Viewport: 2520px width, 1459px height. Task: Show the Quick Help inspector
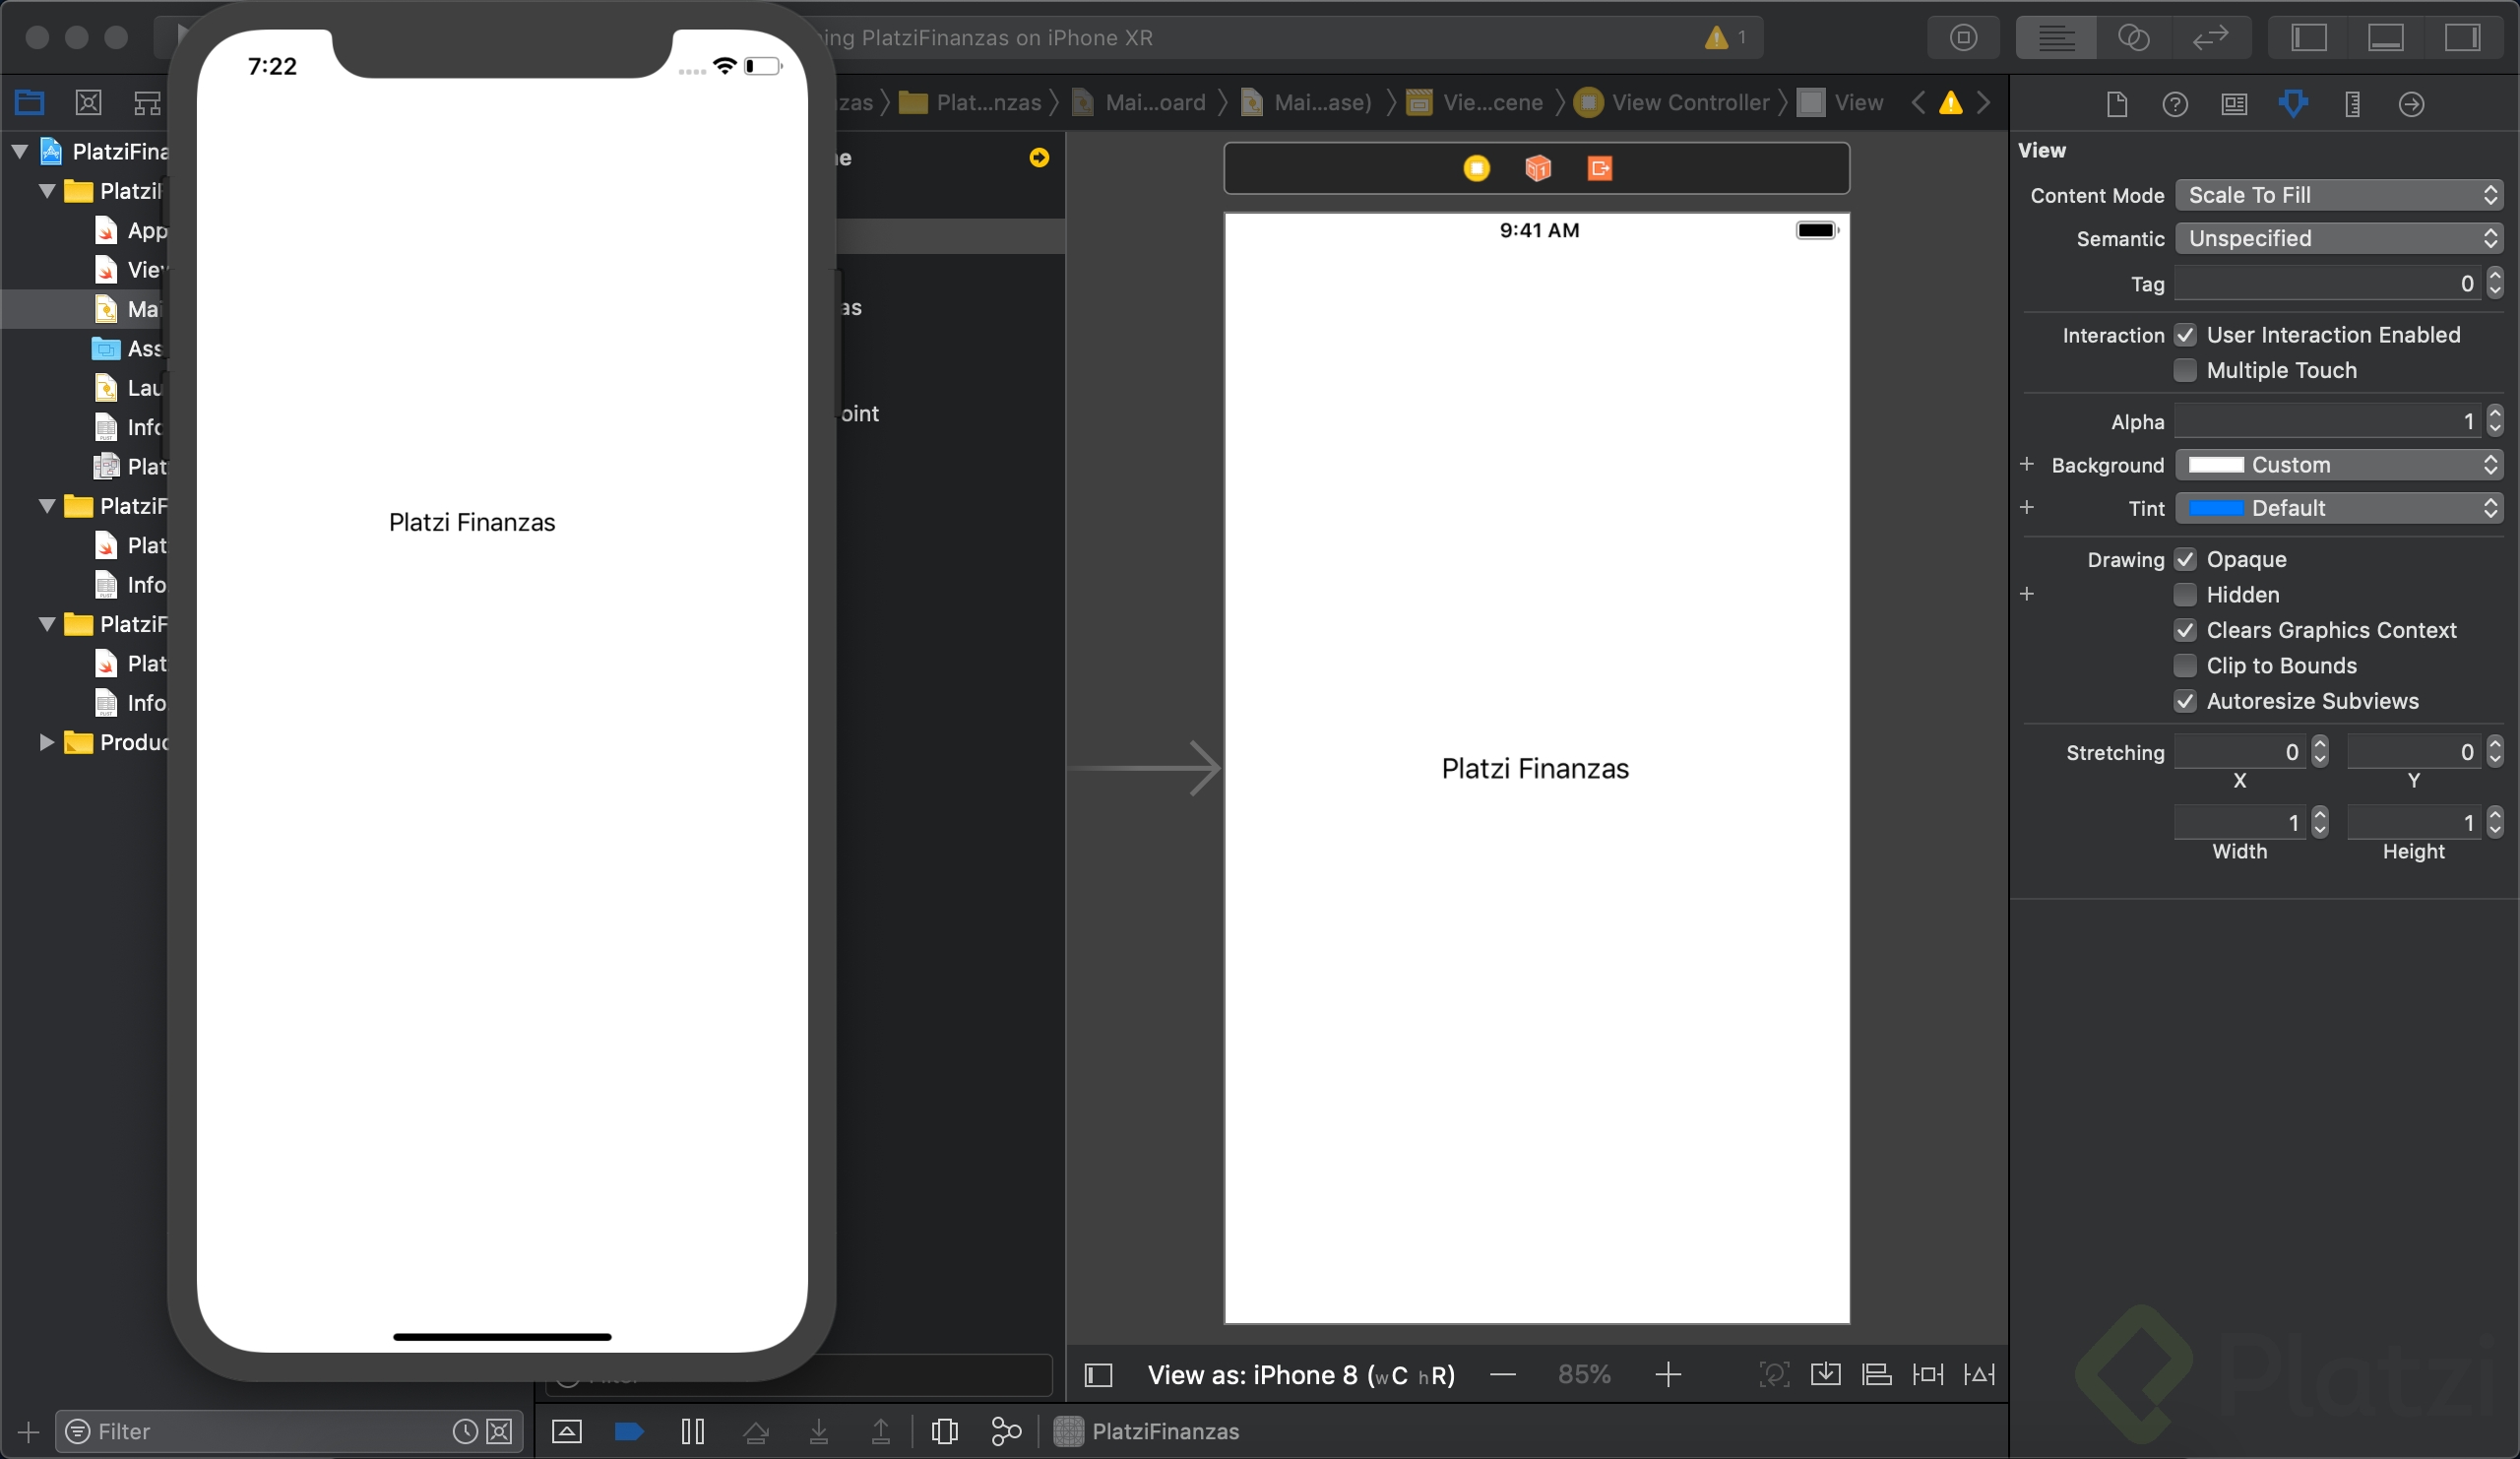tap(2175, 104)
